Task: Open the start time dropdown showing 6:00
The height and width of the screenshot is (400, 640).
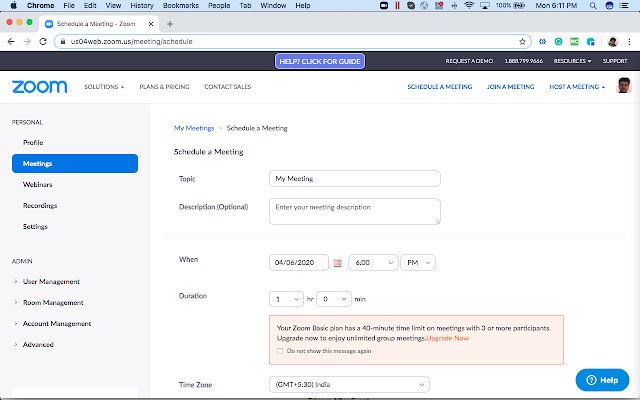Action: [x=373, y=262]
